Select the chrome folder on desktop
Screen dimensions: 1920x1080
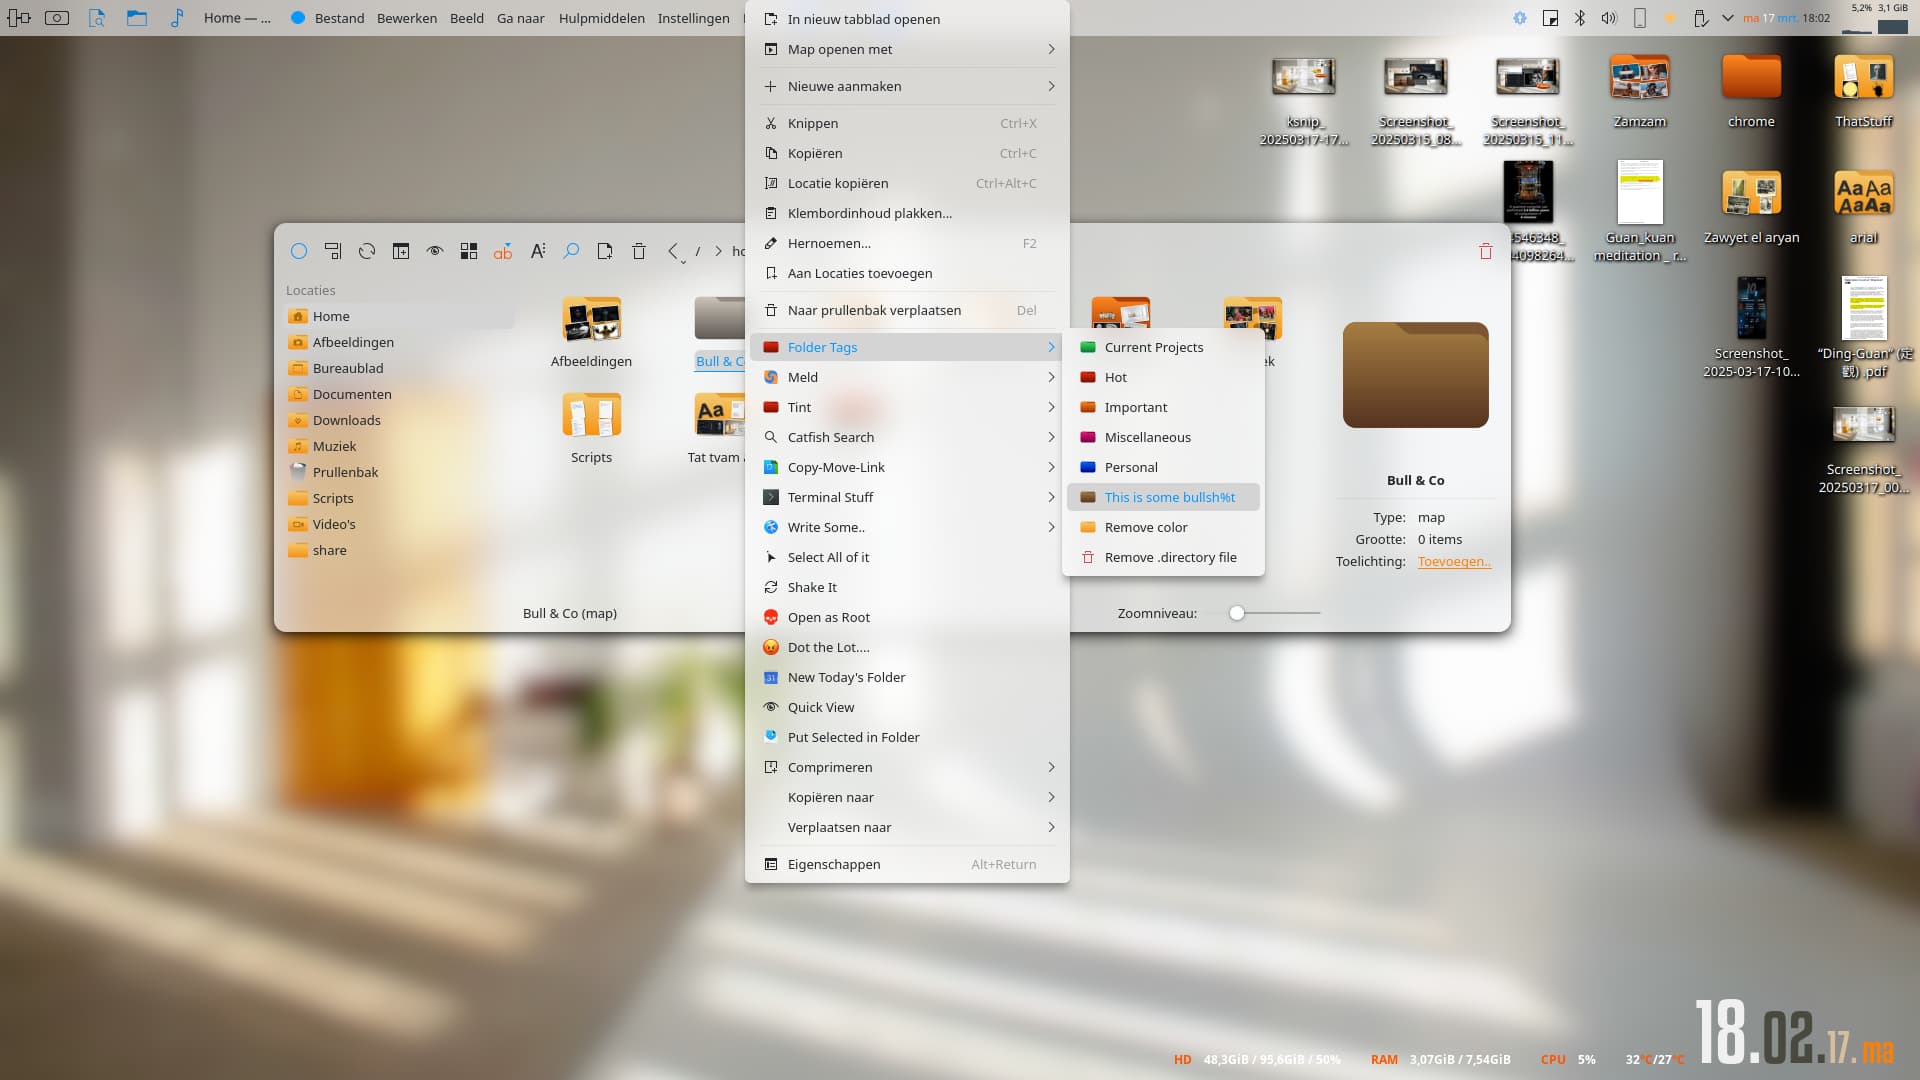tap(1751, 90)
